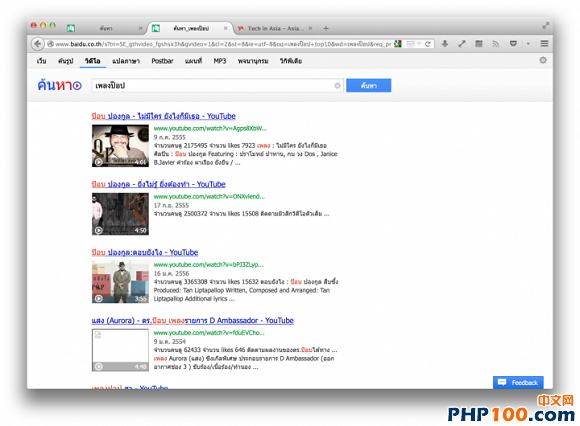
Task: Open the browser hamburger menu
Action: click(x=544, y=44)
